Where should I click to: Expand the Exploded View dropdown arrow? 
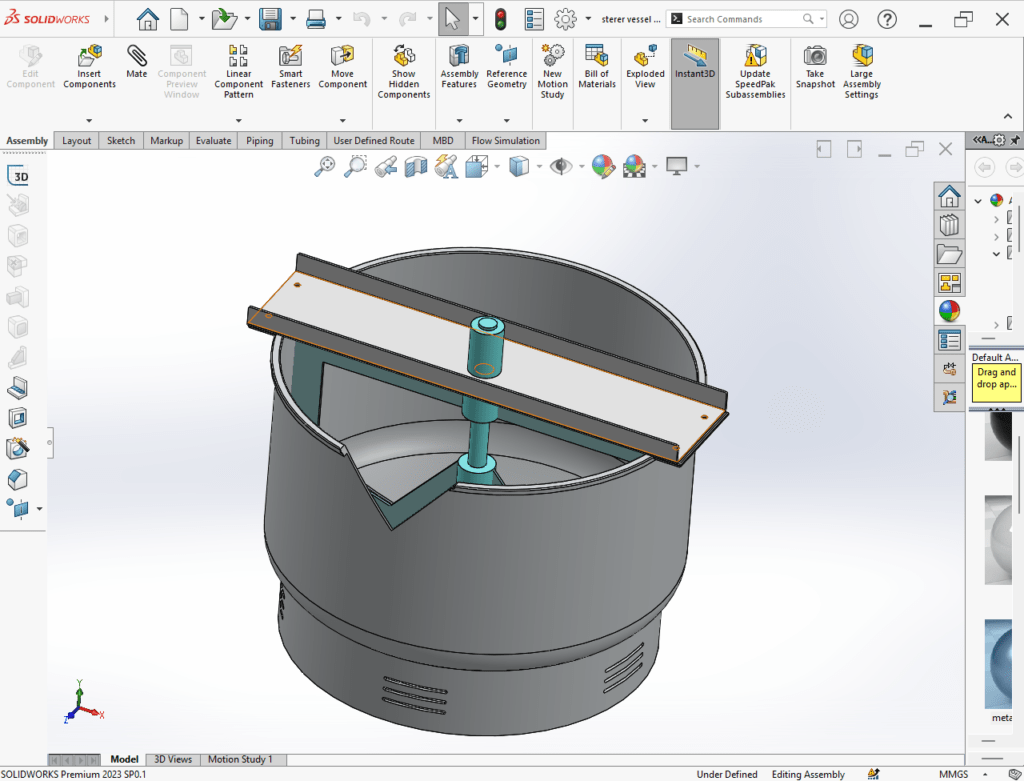645,121
